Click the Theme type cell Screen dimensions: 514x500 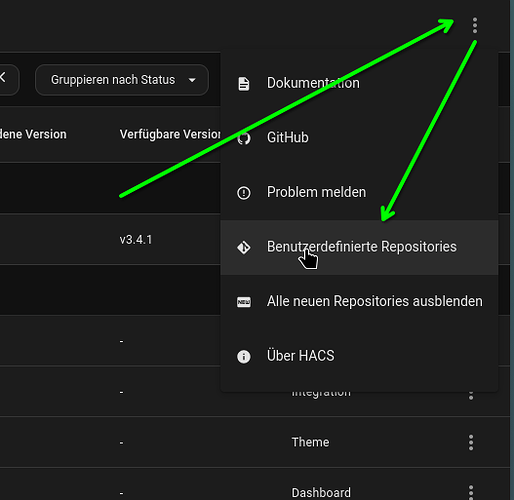[310, 442]
